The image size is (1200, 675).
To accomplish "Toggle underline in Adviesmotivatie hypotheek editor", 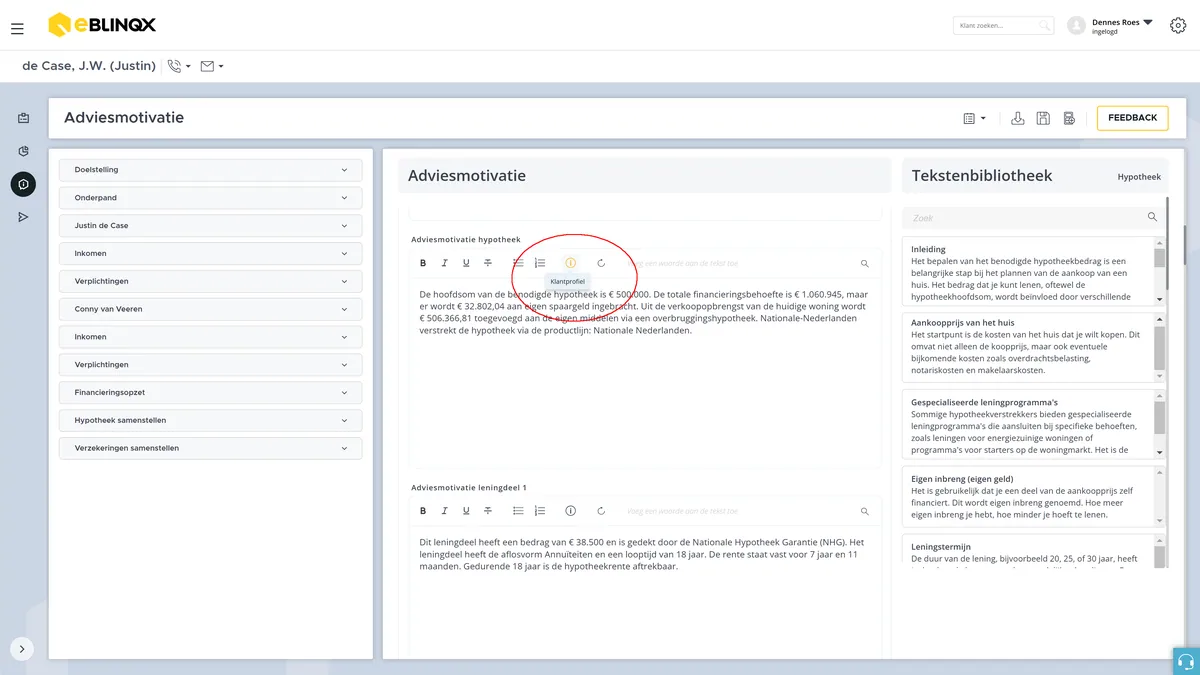I will [466, 263].
